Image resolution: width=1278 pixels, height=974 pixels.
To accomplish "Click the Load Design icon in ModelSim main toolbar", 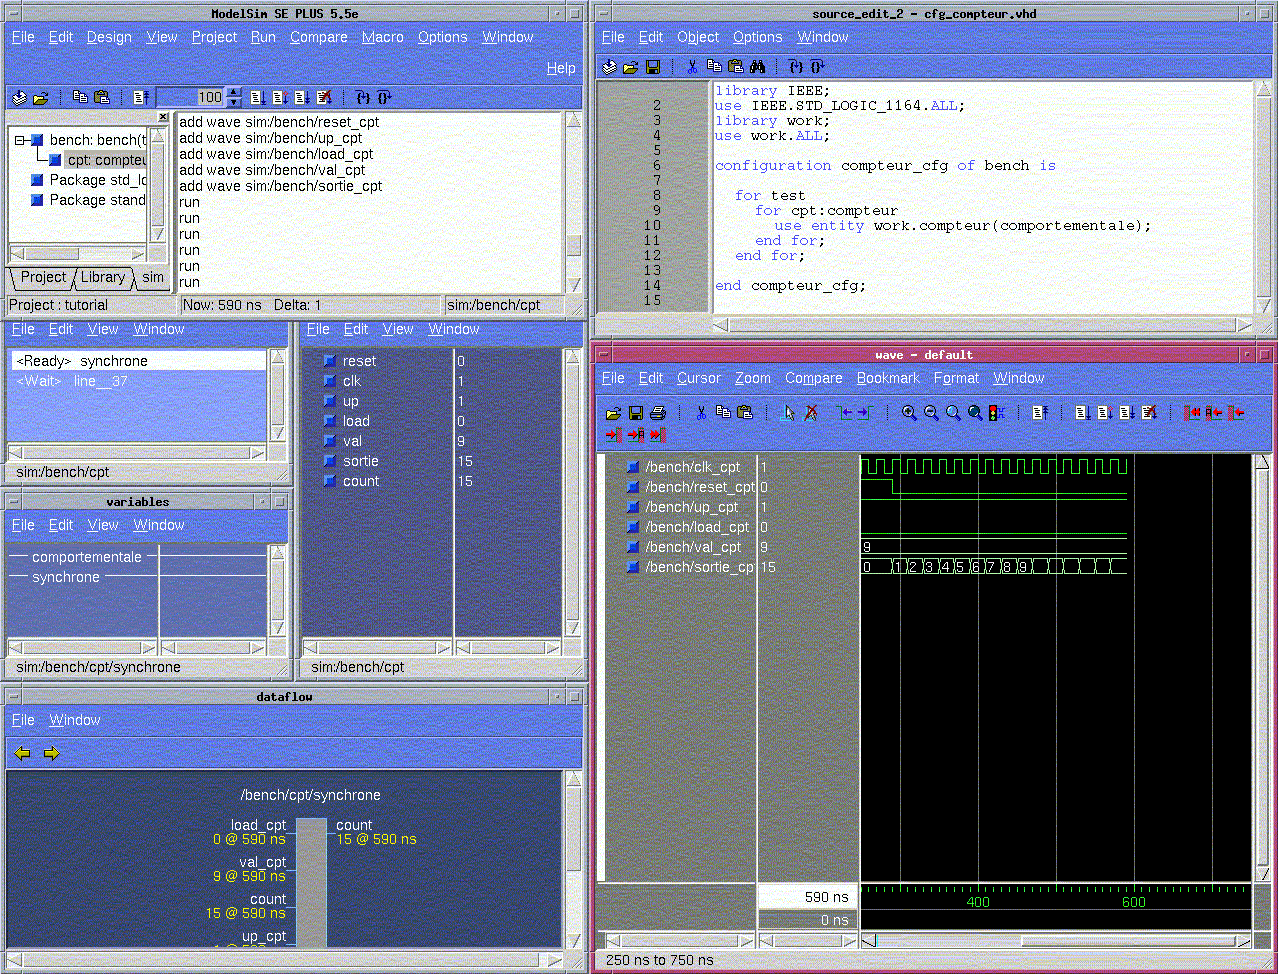I will [x=19, y=98].
